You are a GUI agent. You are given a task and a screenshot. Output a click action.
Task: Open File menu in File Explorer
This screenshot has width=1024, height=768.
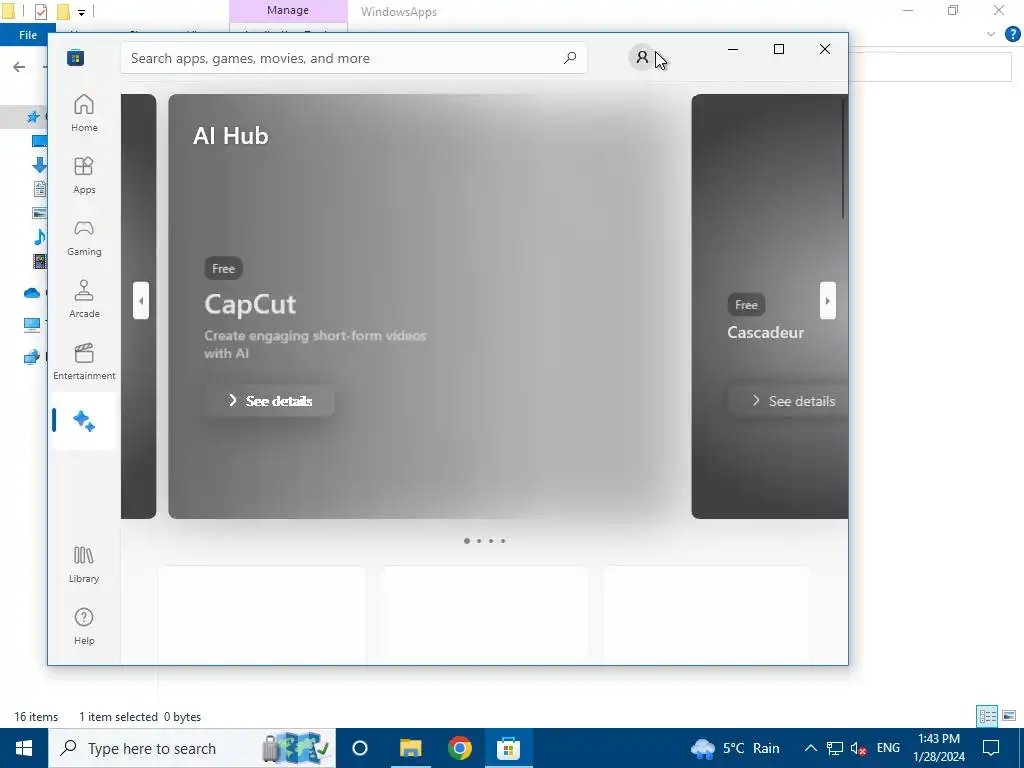point(27,35)
